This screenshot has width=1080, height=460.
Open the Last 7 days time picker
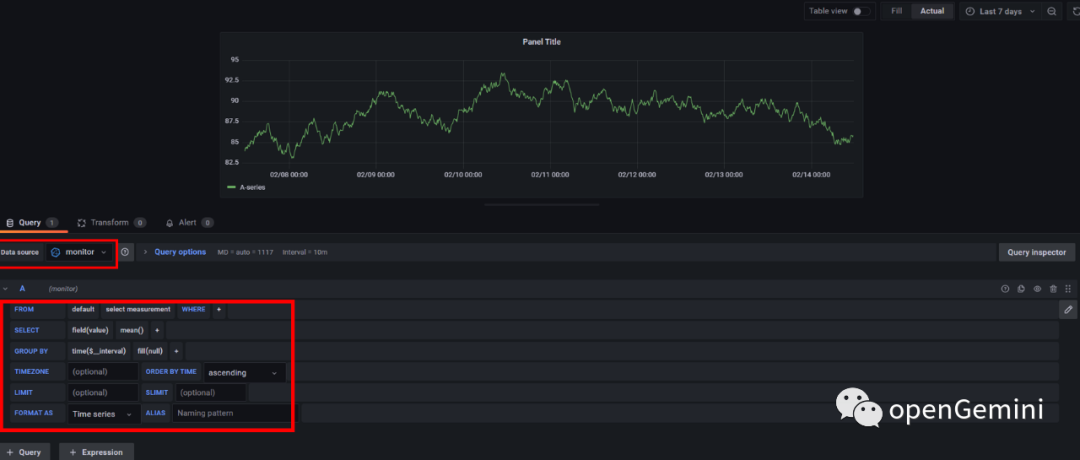tap(999, 12)
